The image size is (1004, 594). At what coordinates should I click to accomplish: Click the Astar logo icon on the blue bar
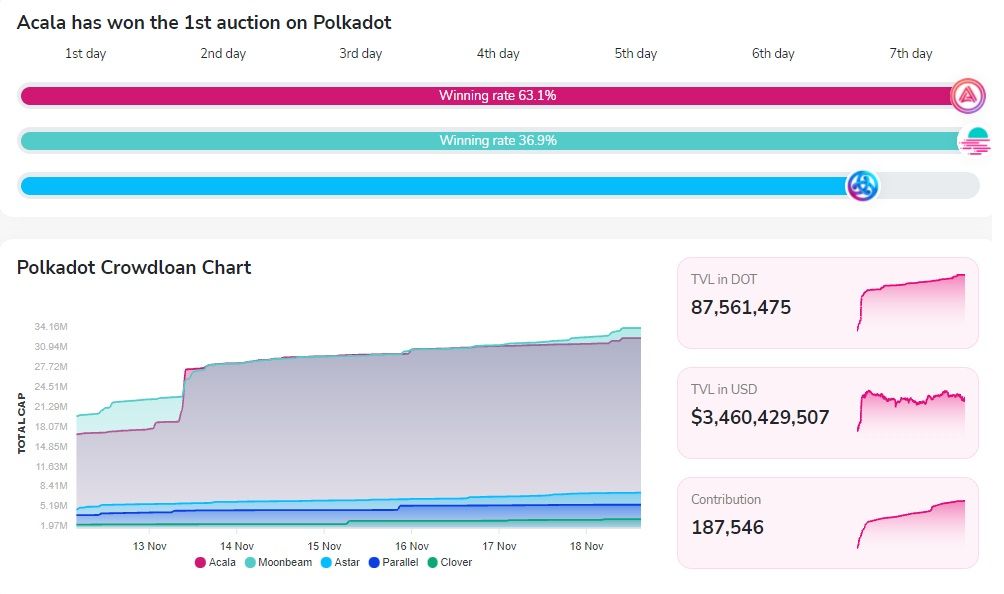coord(862,186)
